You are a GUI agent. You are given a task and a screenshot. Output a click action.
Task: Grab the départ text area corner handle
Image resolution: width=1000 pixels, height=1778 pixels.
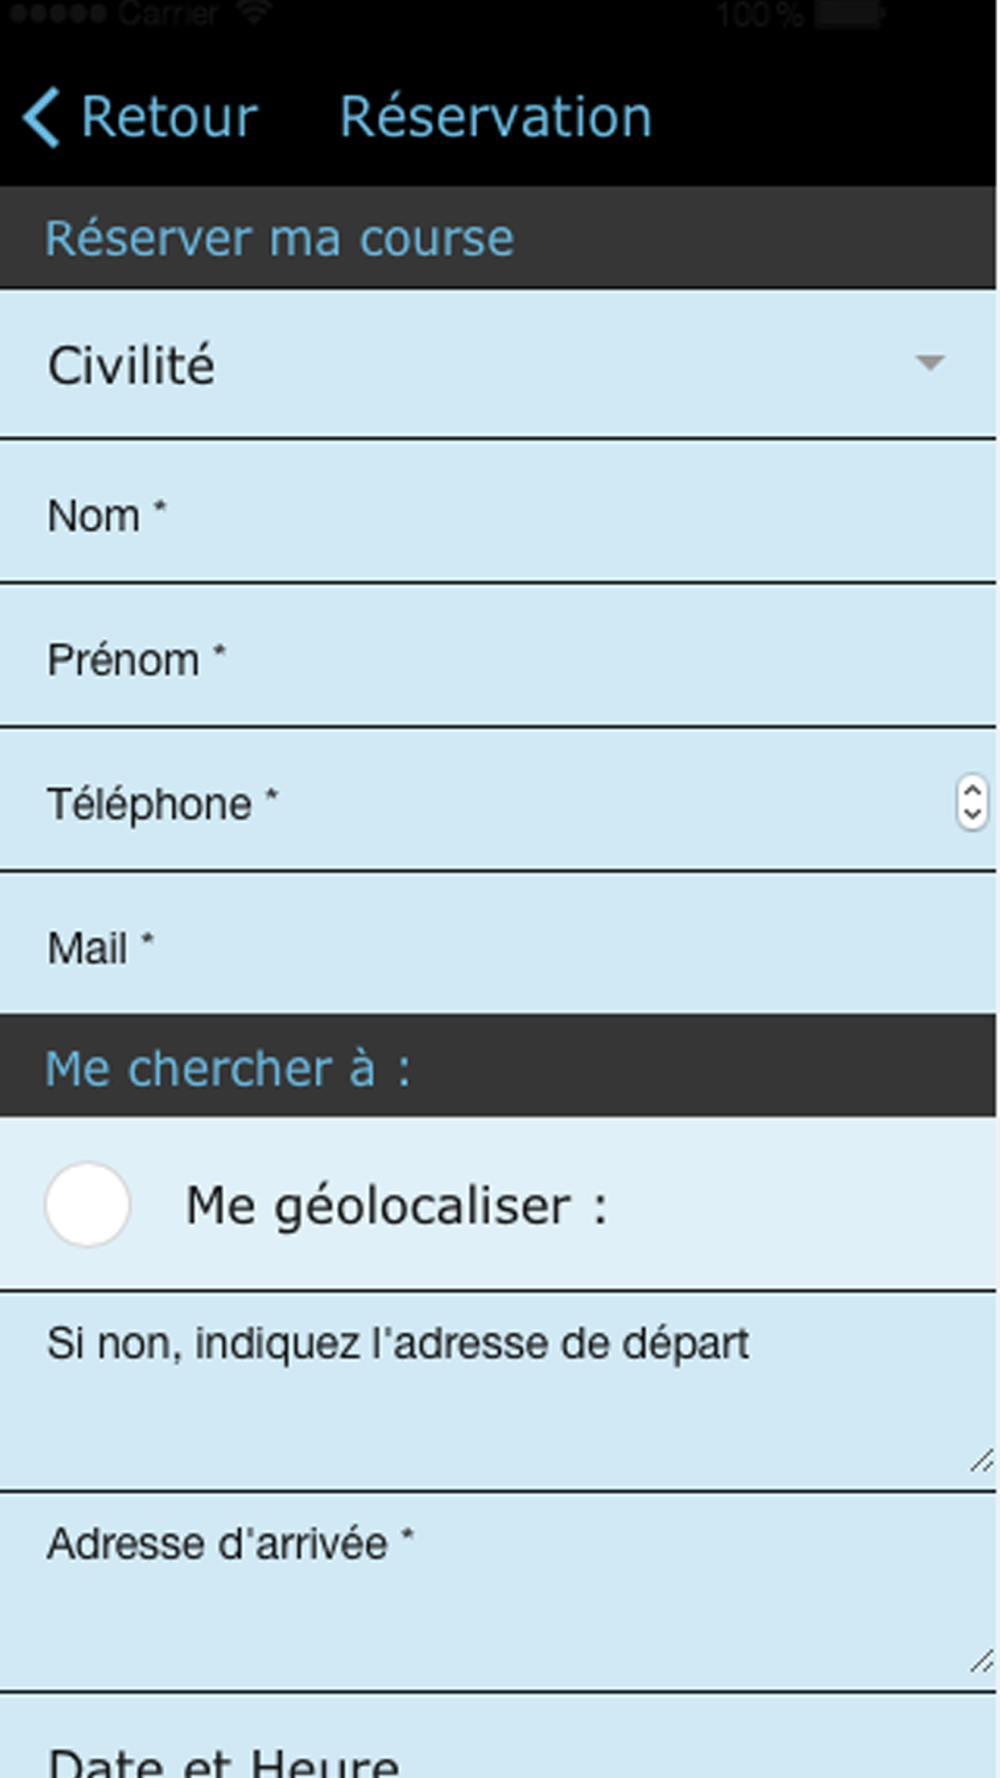(981, 1460)
